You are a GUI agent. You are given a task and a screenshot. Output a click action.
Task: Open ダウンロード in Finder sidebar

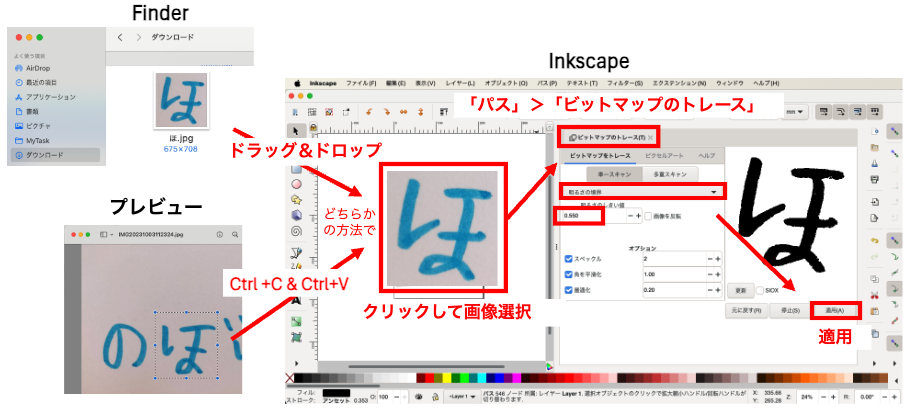[56, 155]
